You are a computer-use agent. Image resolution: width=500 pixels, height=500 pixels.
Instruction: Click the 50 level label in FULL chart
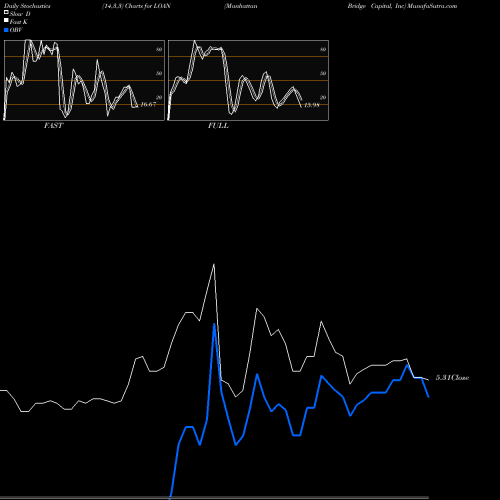tap(323, 73)
